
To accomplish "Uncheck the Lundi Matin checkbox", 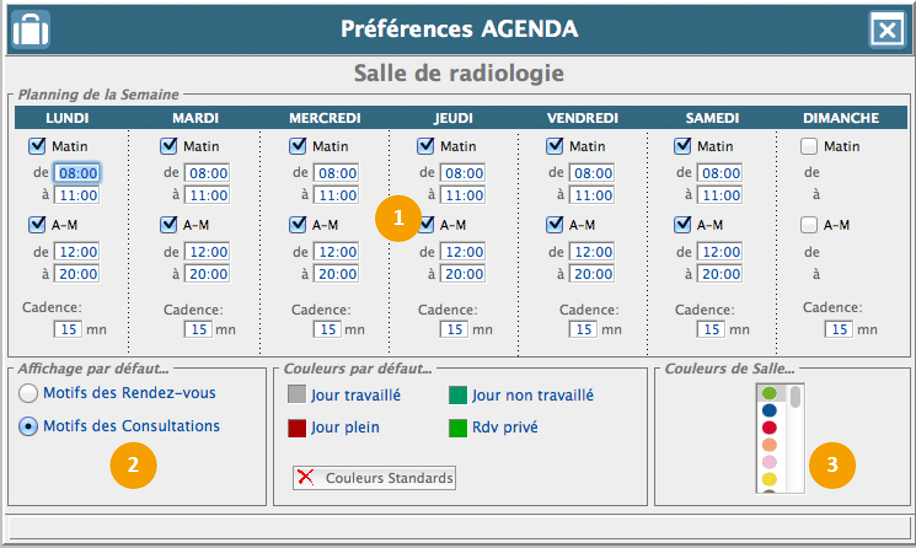I will coord(38,146).
